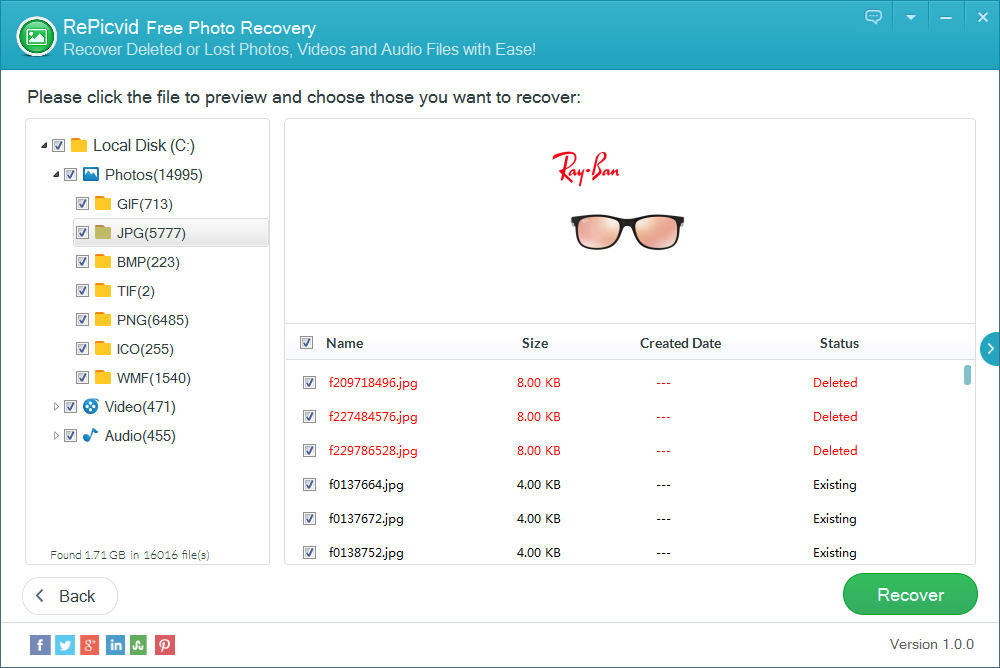Click the LinkedIn share icon
Viewport: 1000px width, 668px height.
[x=114, y=645]
